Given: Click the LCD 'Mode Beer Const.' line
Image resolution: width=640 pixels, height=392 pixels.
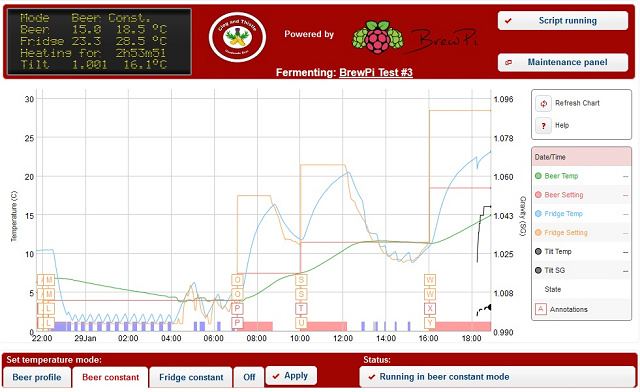Looking at the screenshot, I should (x=86, y=18).
